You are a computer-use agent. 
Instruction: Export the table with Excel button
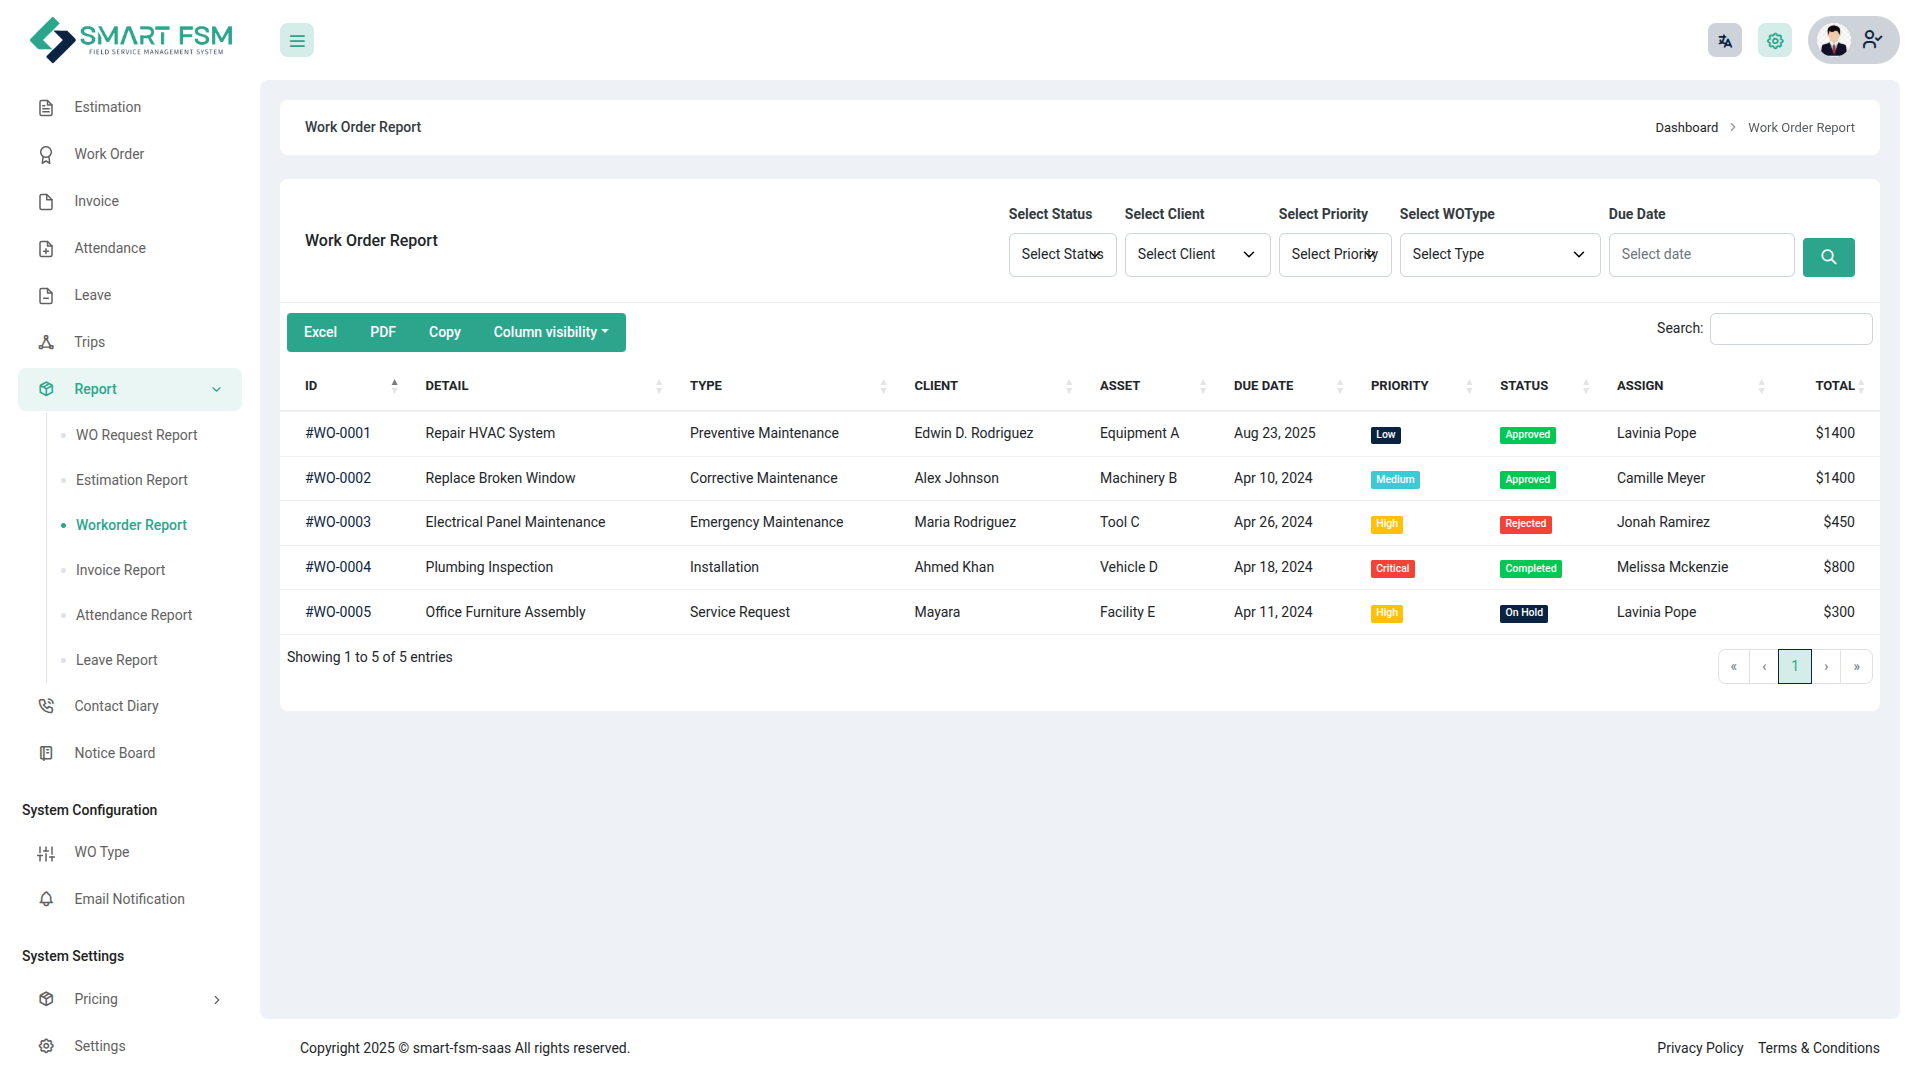click(x=320, y=333)
